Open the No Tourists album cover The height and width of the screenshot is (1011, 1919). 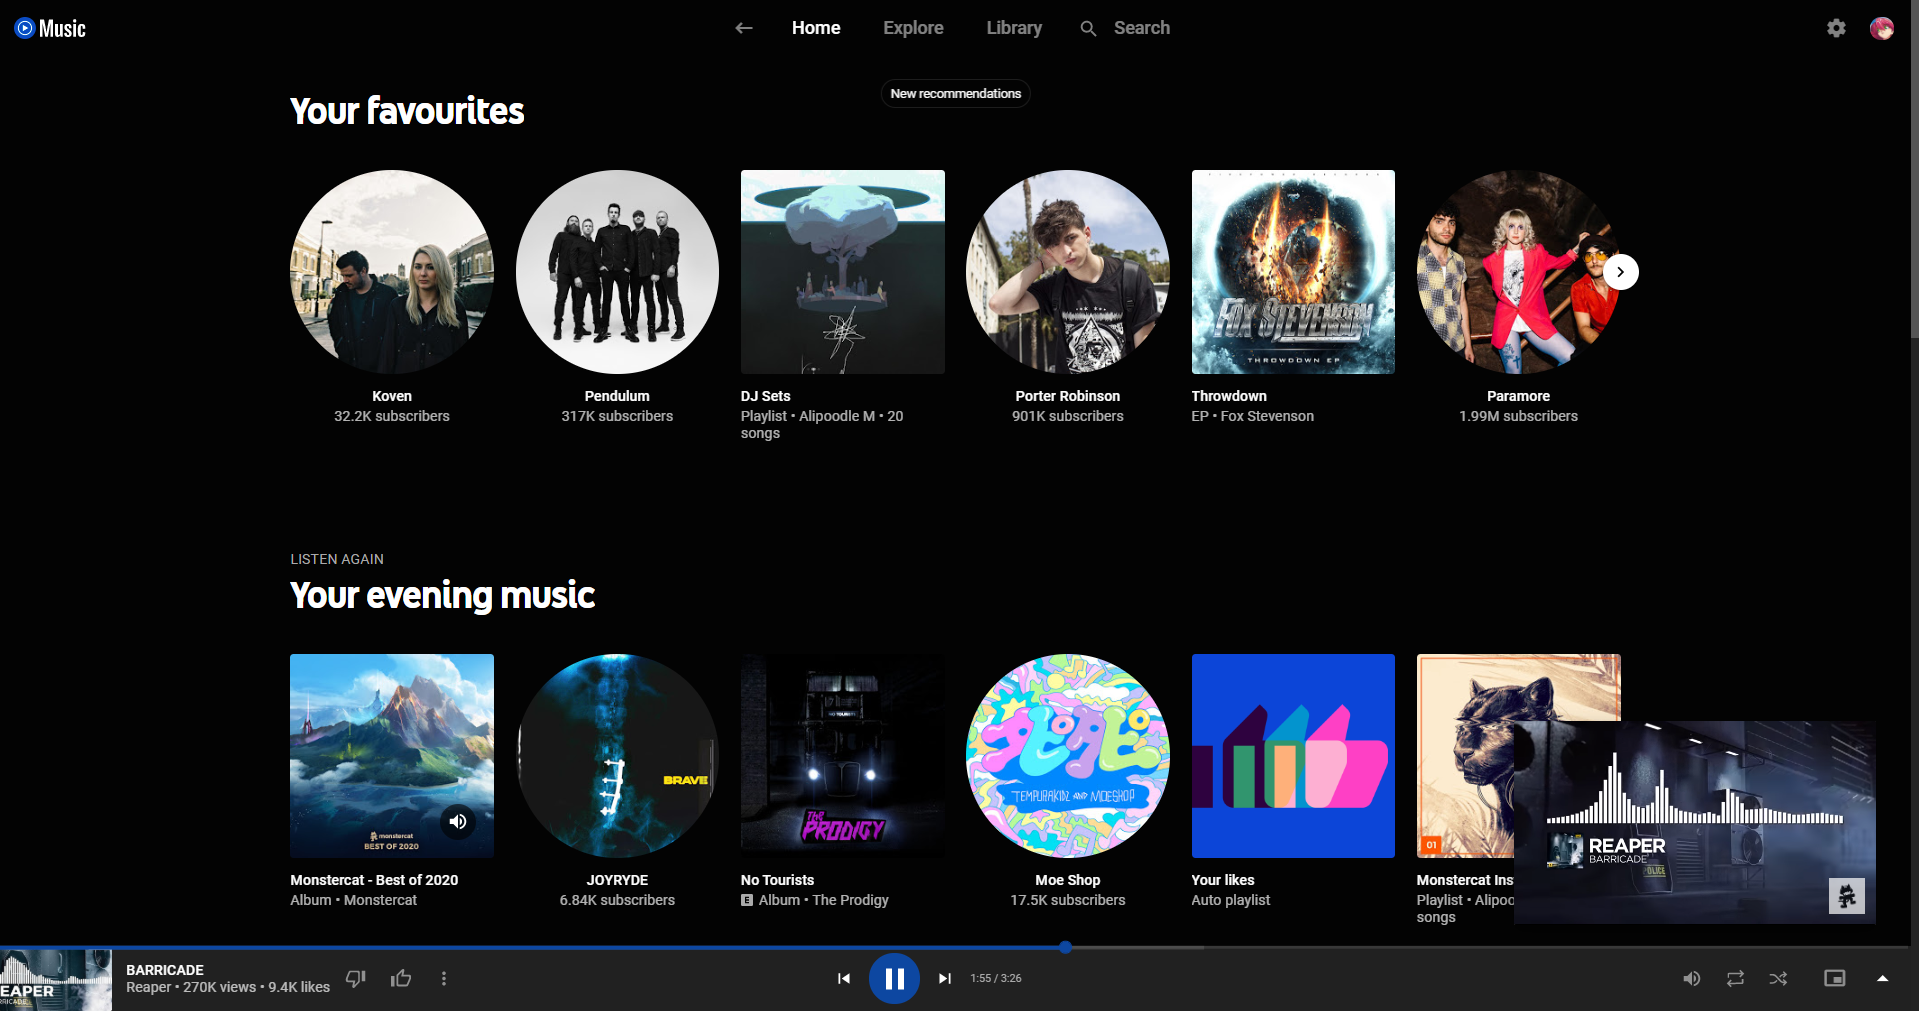842,756
